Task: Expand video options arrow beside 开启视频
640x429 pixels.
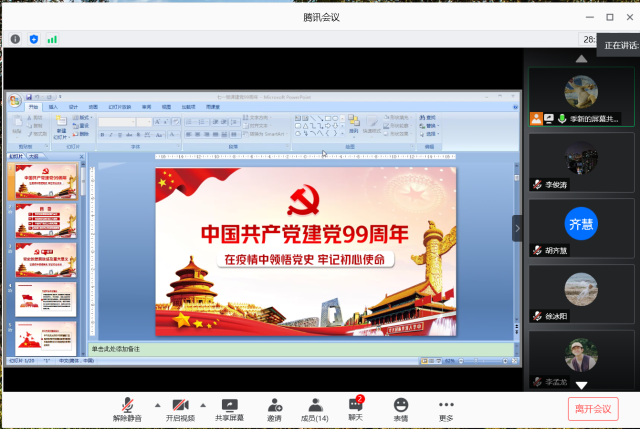Action: 203,405
